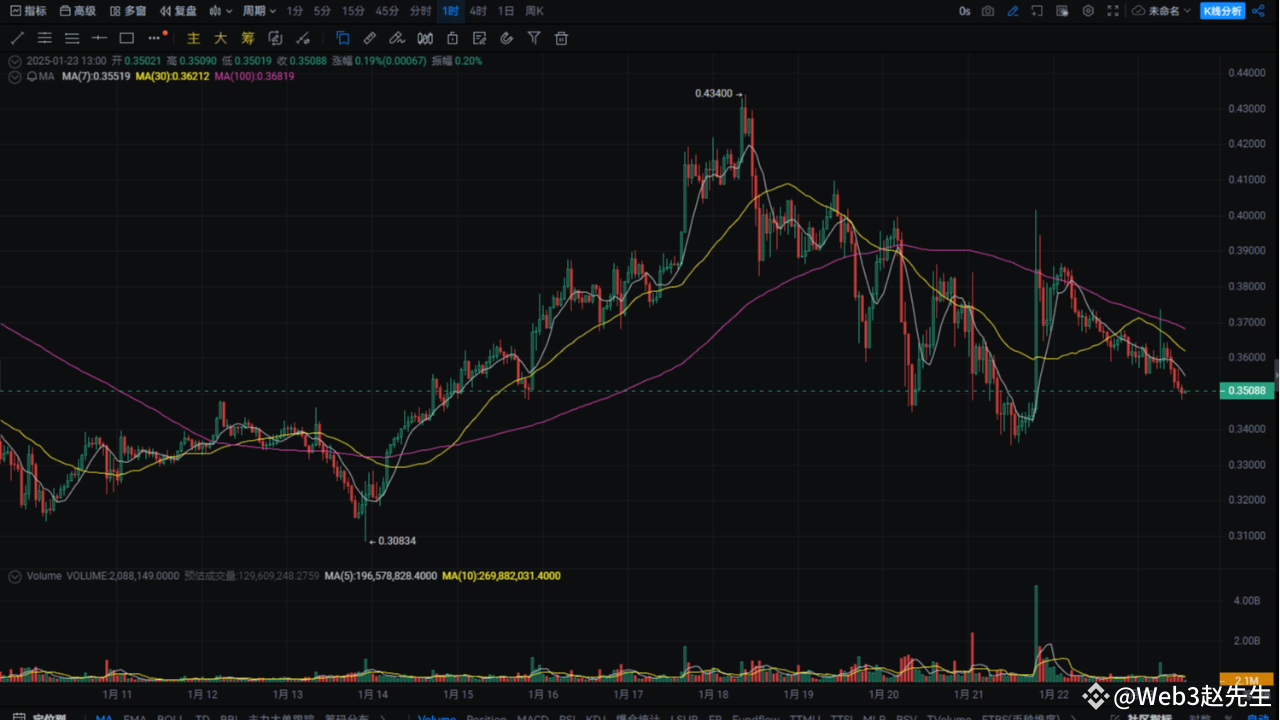Image resolution: width=1280 pixels, height=720 pixels.
Task: Open the chart settings gear
Action: tap(1088, 10)
